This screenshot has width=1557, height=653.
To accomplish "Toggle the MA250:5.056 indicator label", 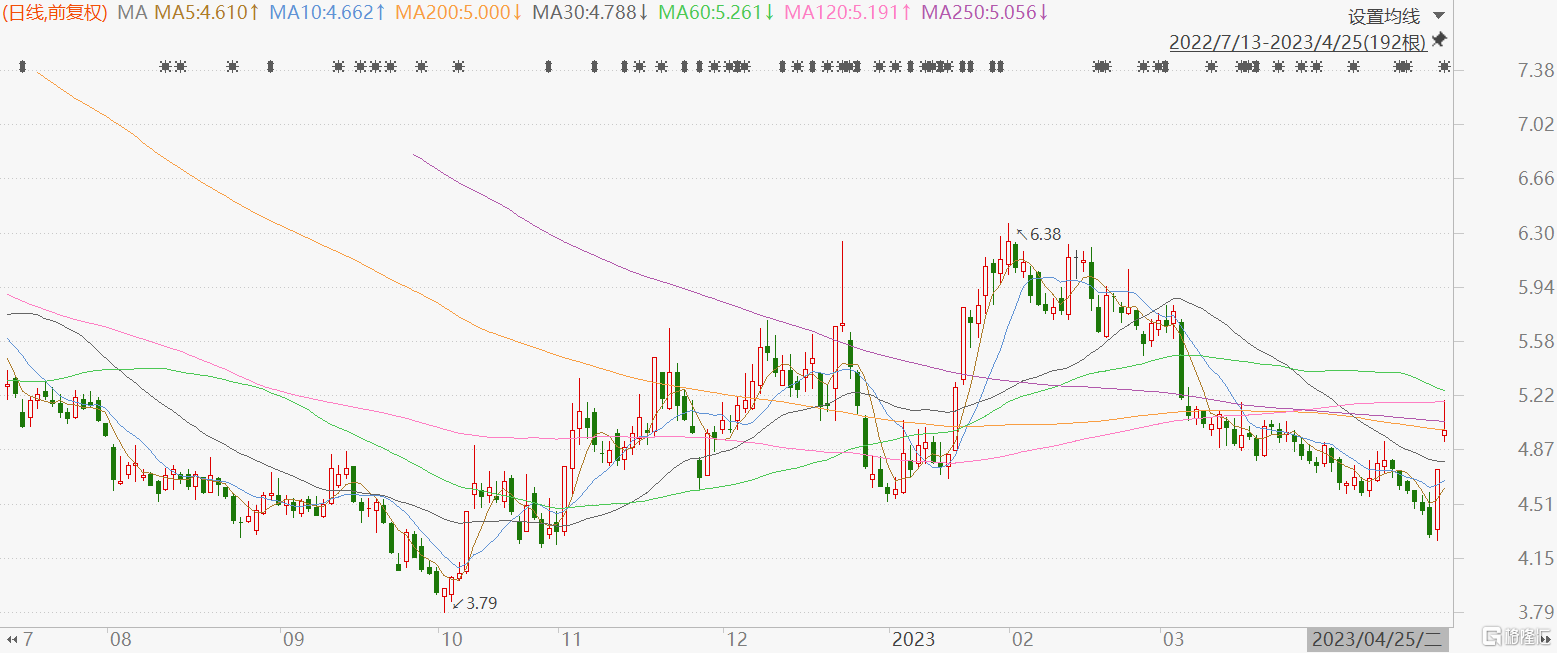I will click(985, 13).
